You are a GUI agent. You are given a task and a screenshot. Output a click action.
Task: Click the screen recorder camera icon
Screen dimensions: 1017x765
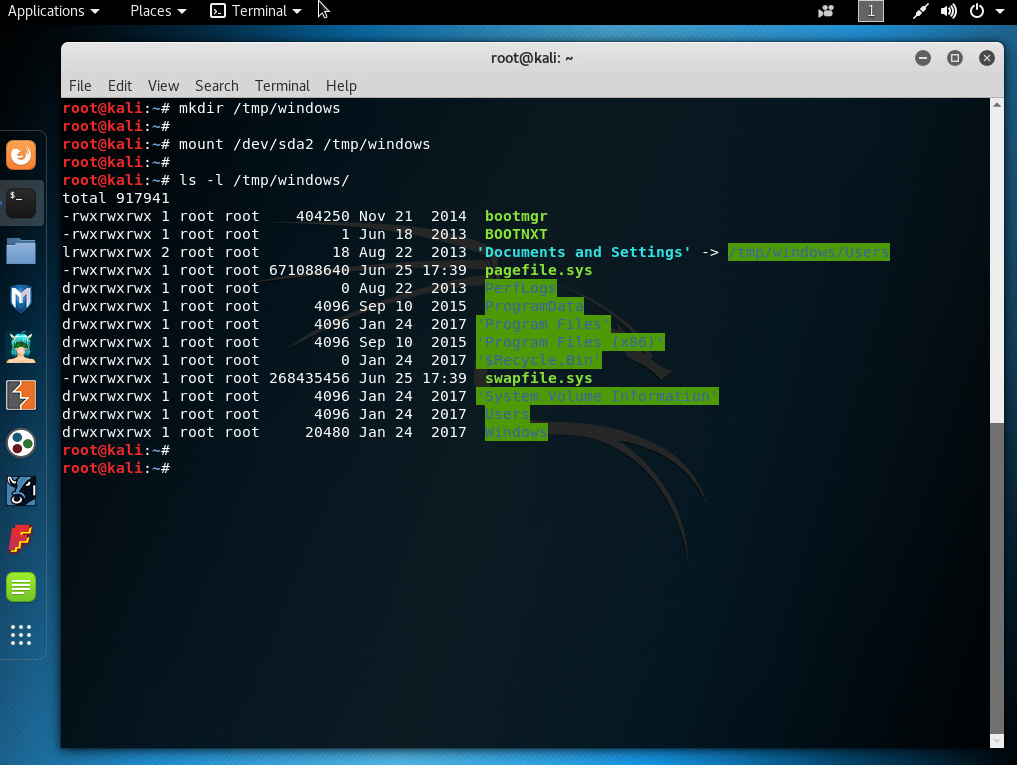826,12
